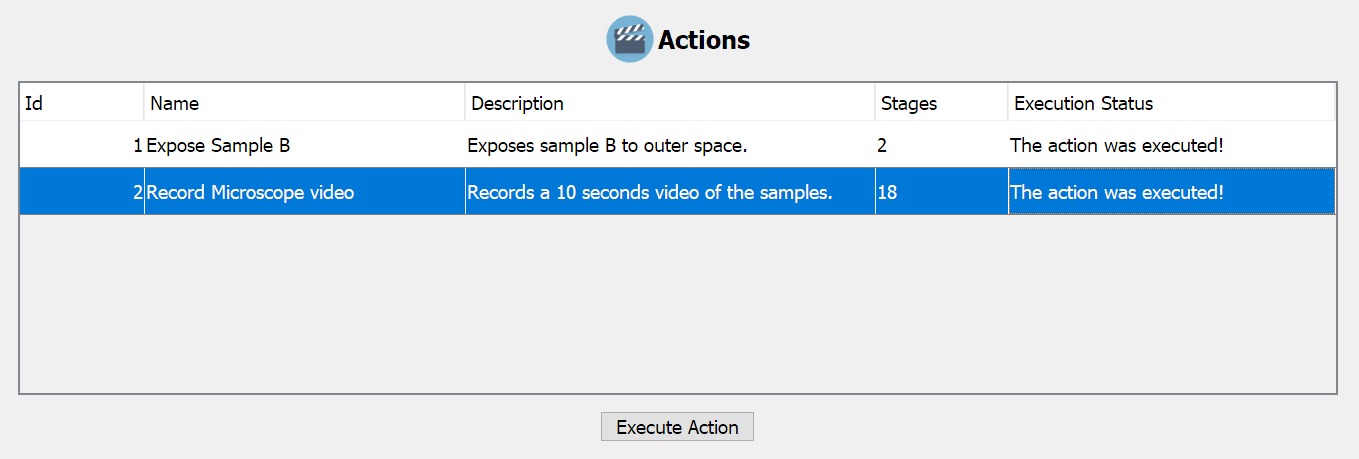Click the clapperboard Actions icon
This screenshot has width=1359, height=459.
point(629,39)
